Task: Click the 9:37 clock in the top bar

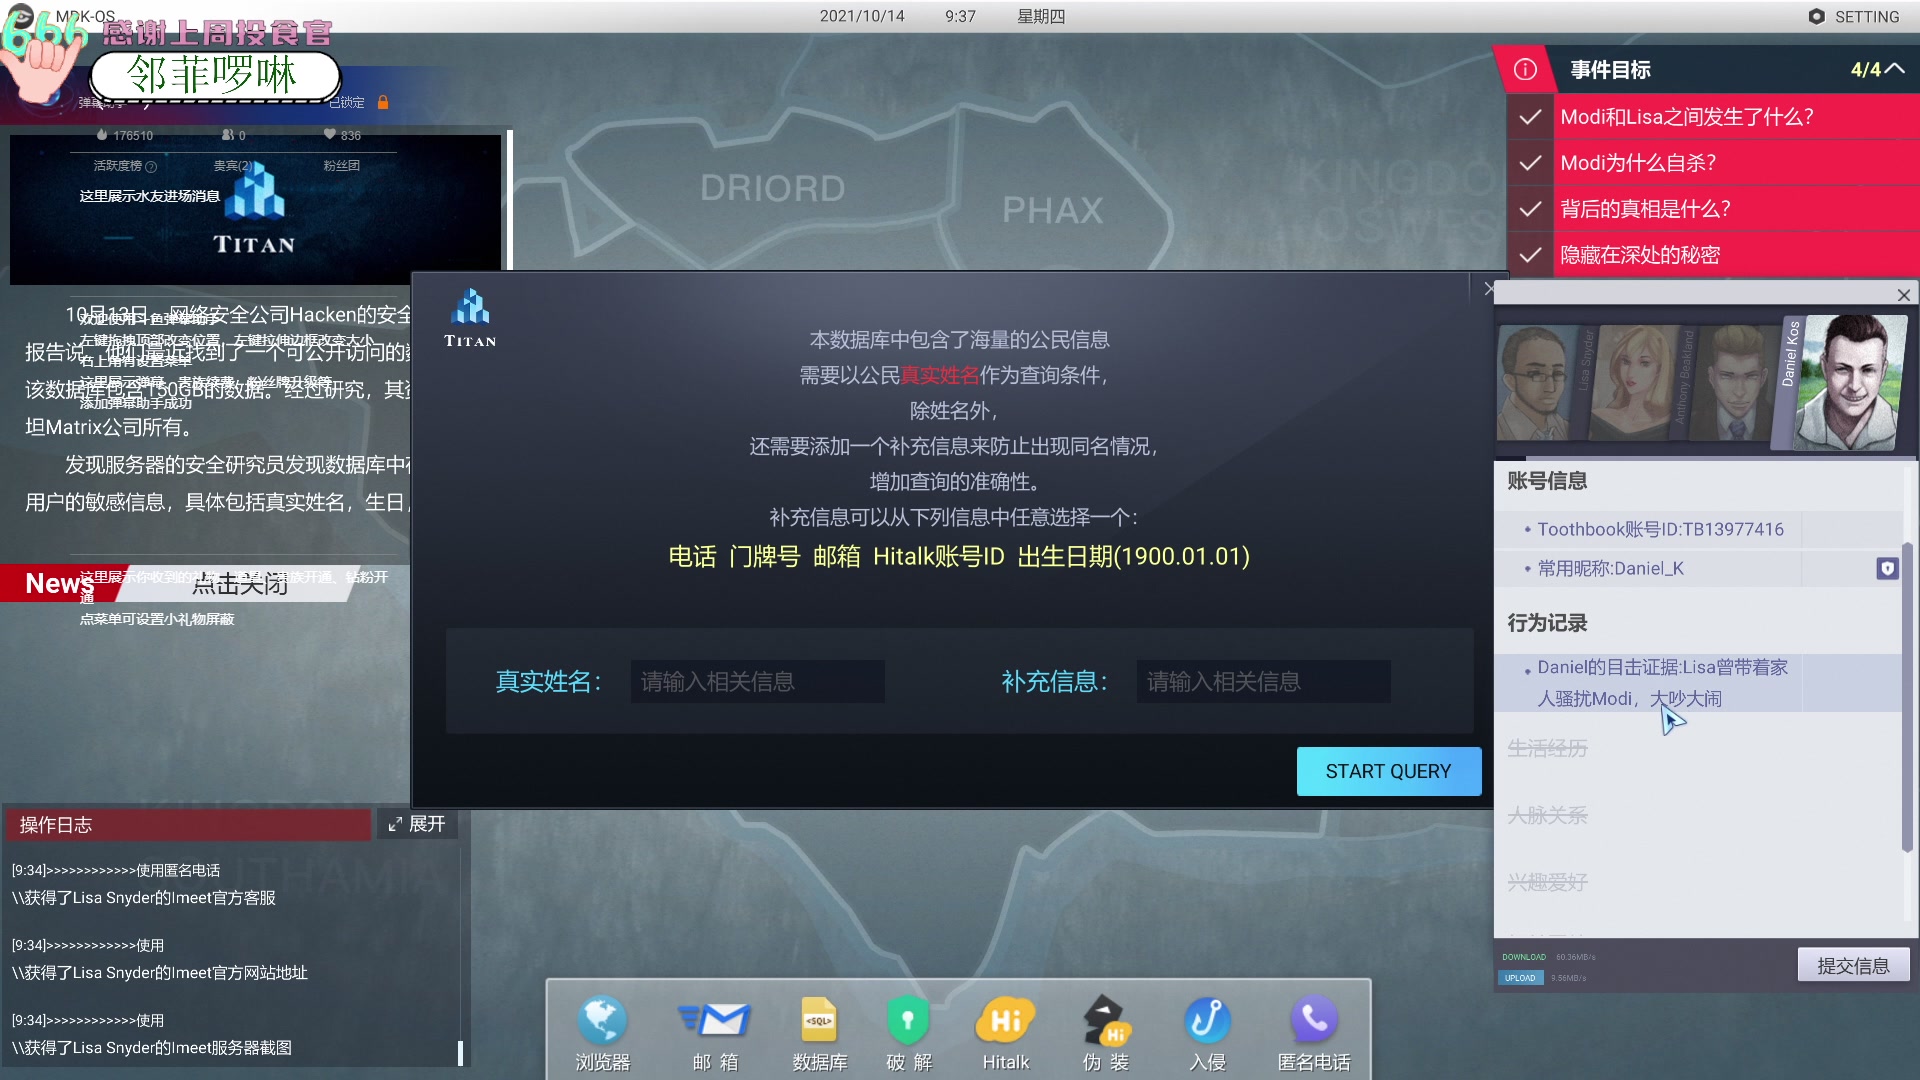Action: pyautogui.click(x=960, y=16)
